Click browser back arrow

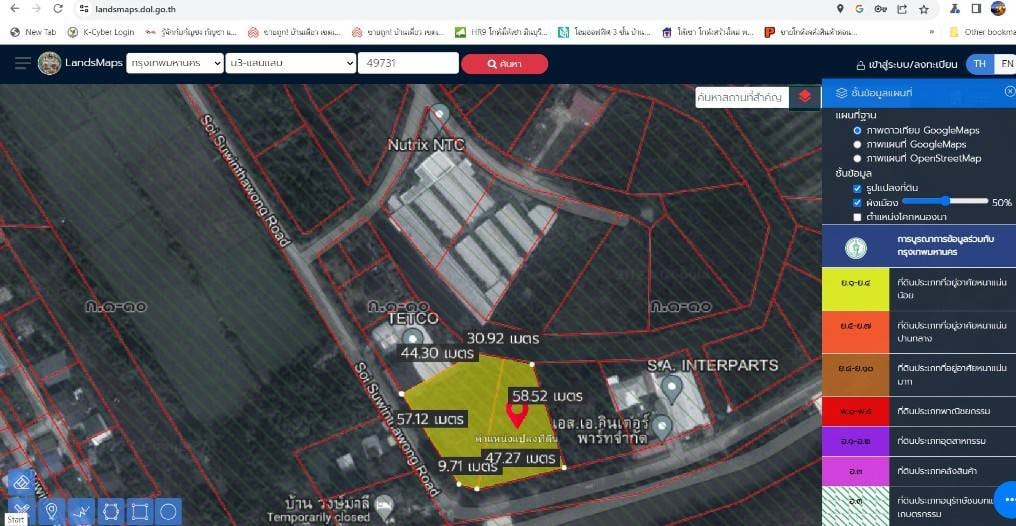(x=15, y=9)
